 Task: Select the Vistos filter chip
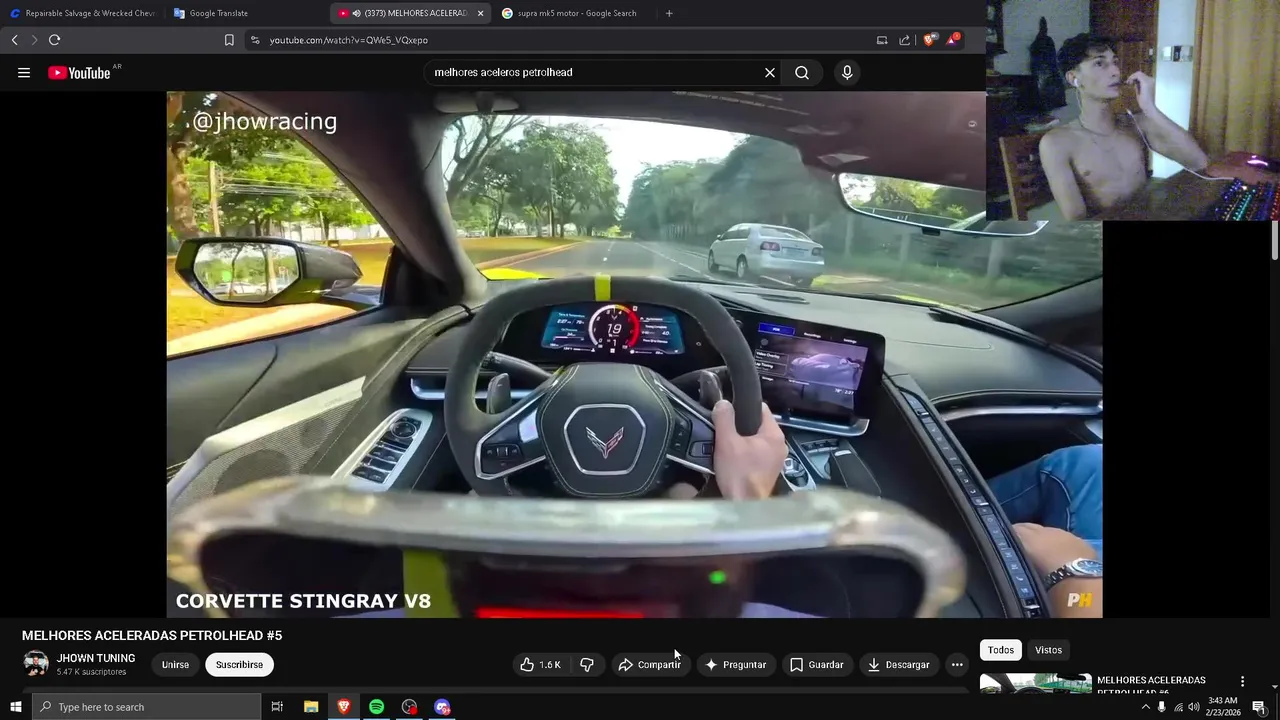pyautogui.click(x=1048, y=650)
